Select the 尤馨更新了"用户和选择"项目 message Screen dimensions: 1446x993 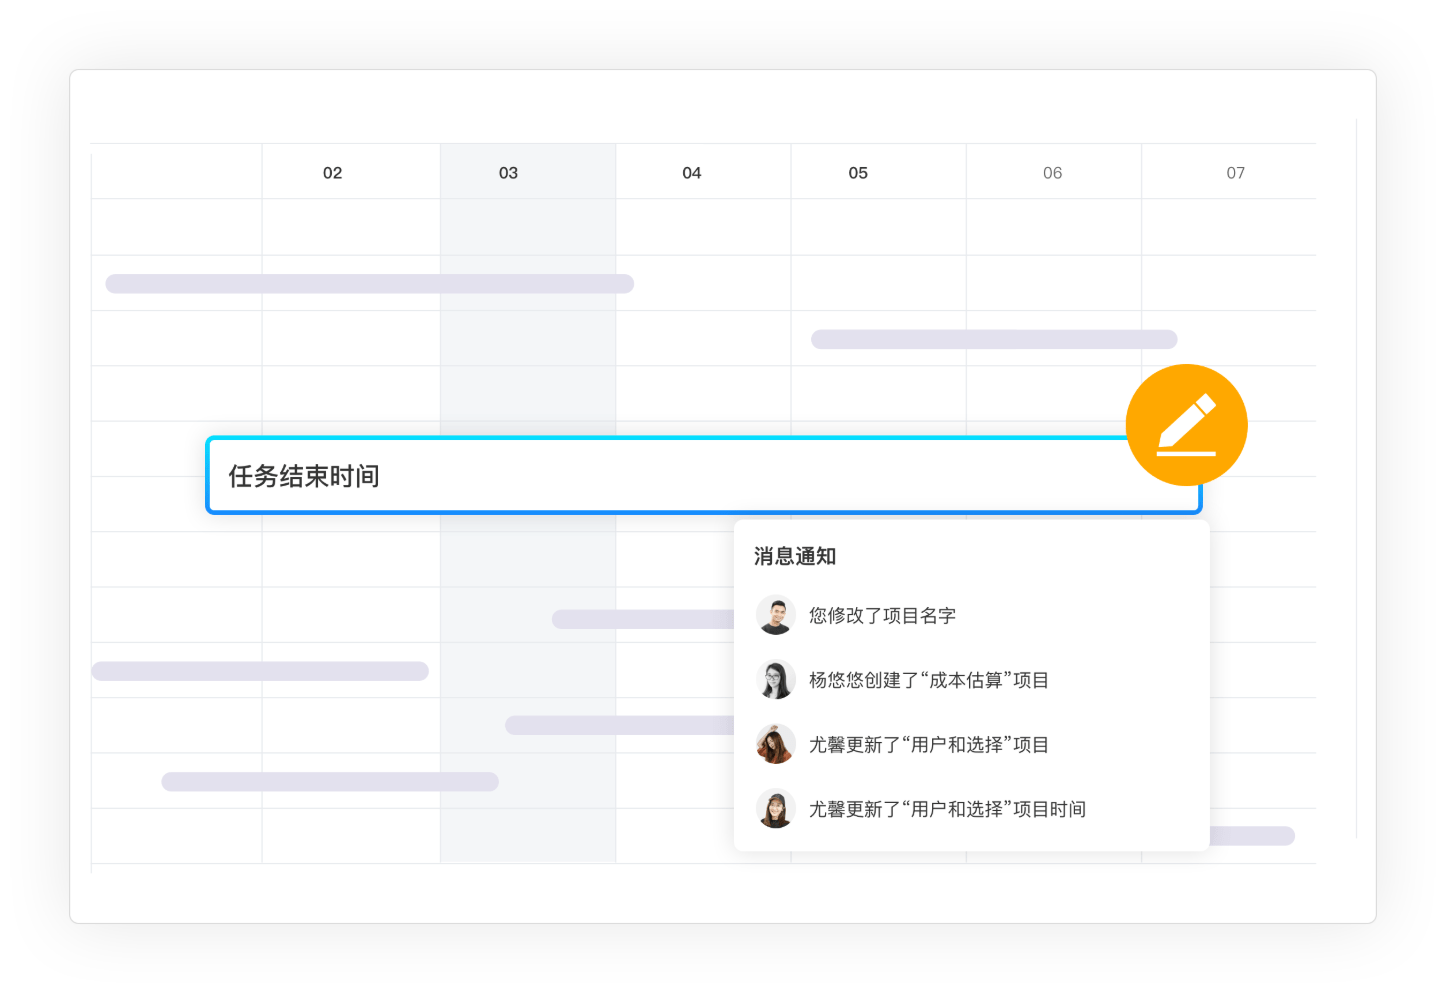(928, 745)
